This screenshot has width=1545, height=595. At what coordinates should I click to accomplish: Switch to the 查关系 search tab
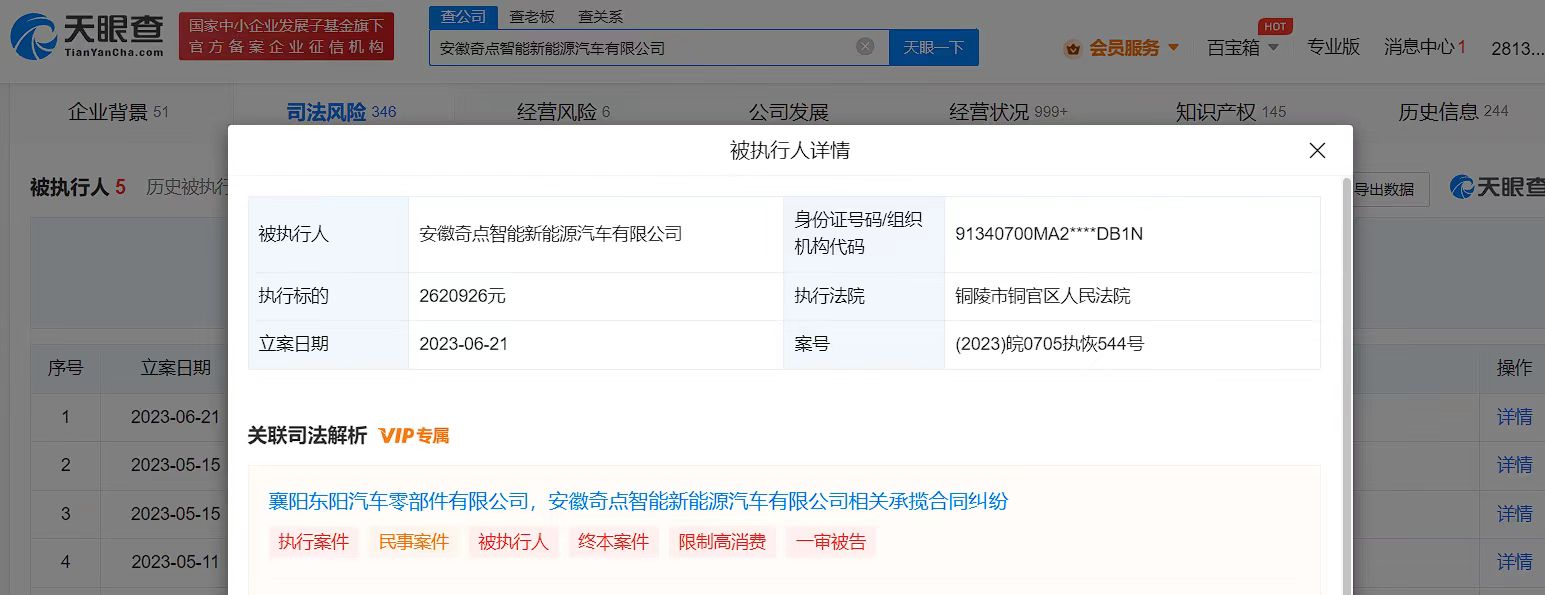(x=600, y=17)
